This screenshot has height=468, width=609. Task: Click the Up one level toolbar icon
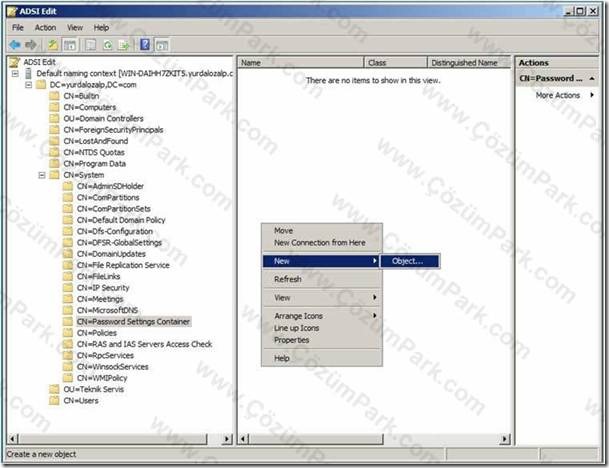click(x=52, y=45)
